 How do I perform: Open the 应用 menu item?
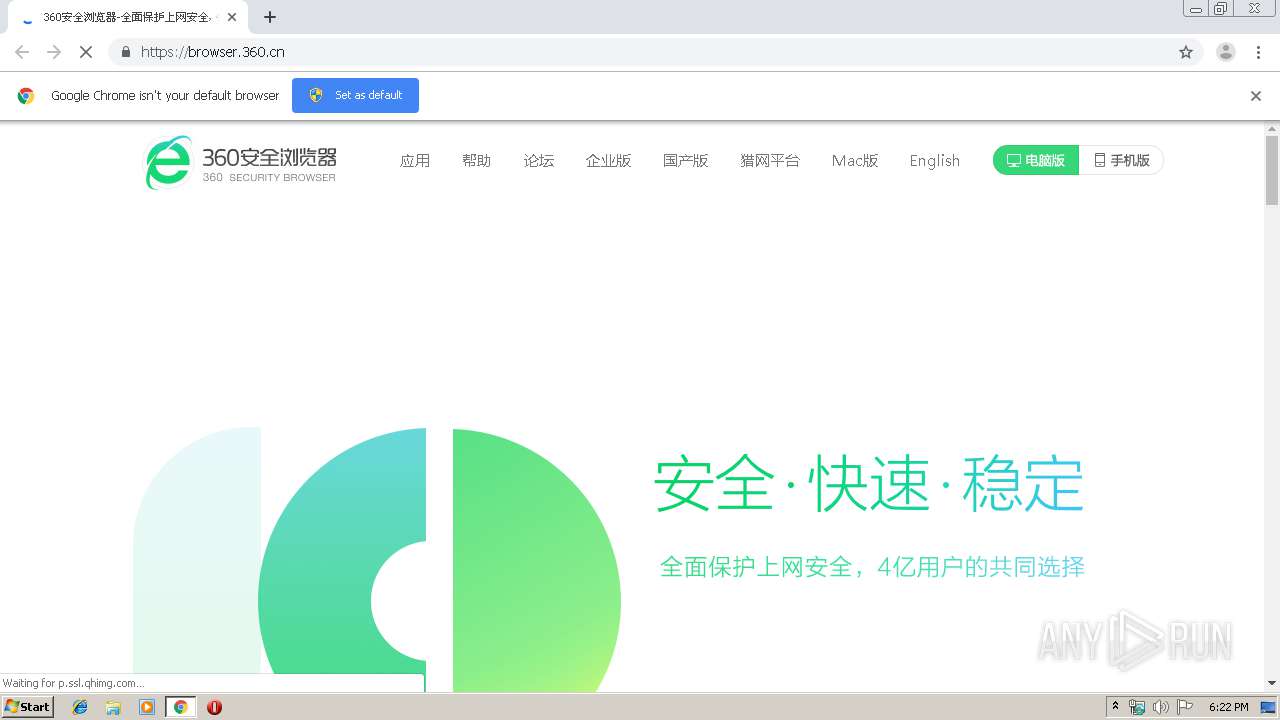tap(415, 161)
